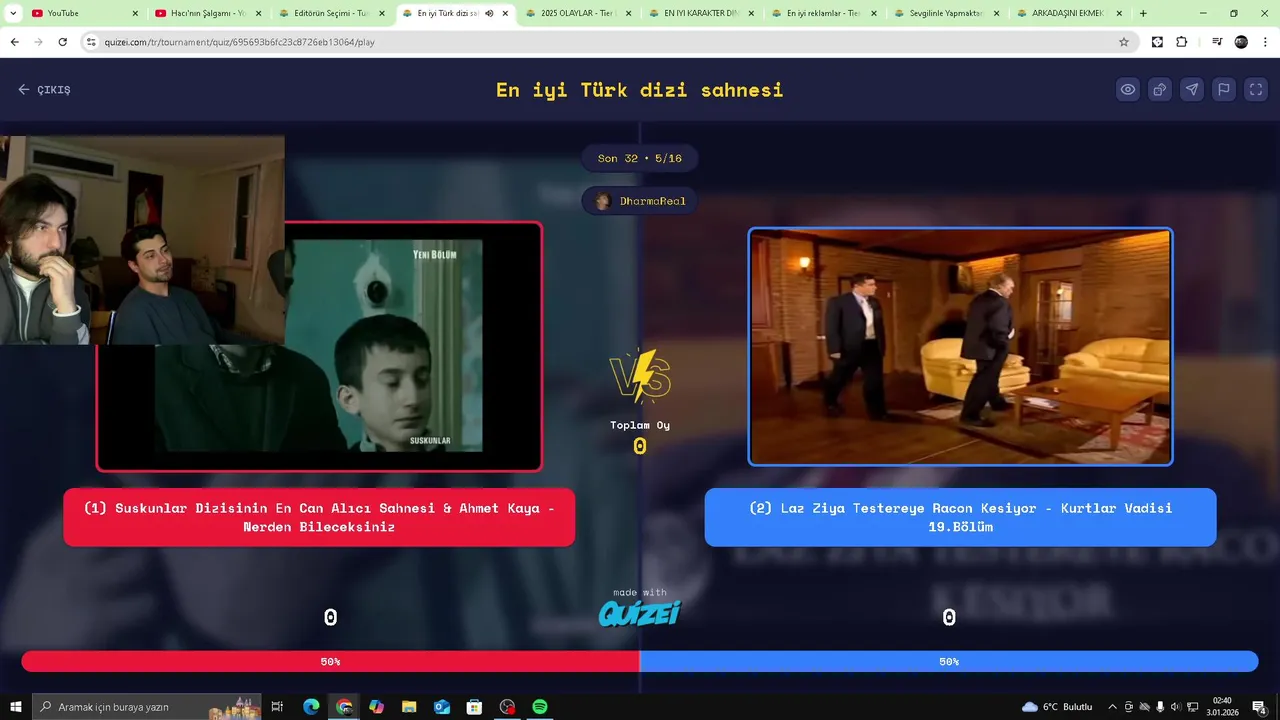The image size is (1280, 720).
Task: Click the Kurtlar Vadisi video thumbnail
Action: [x=960, y=347]
